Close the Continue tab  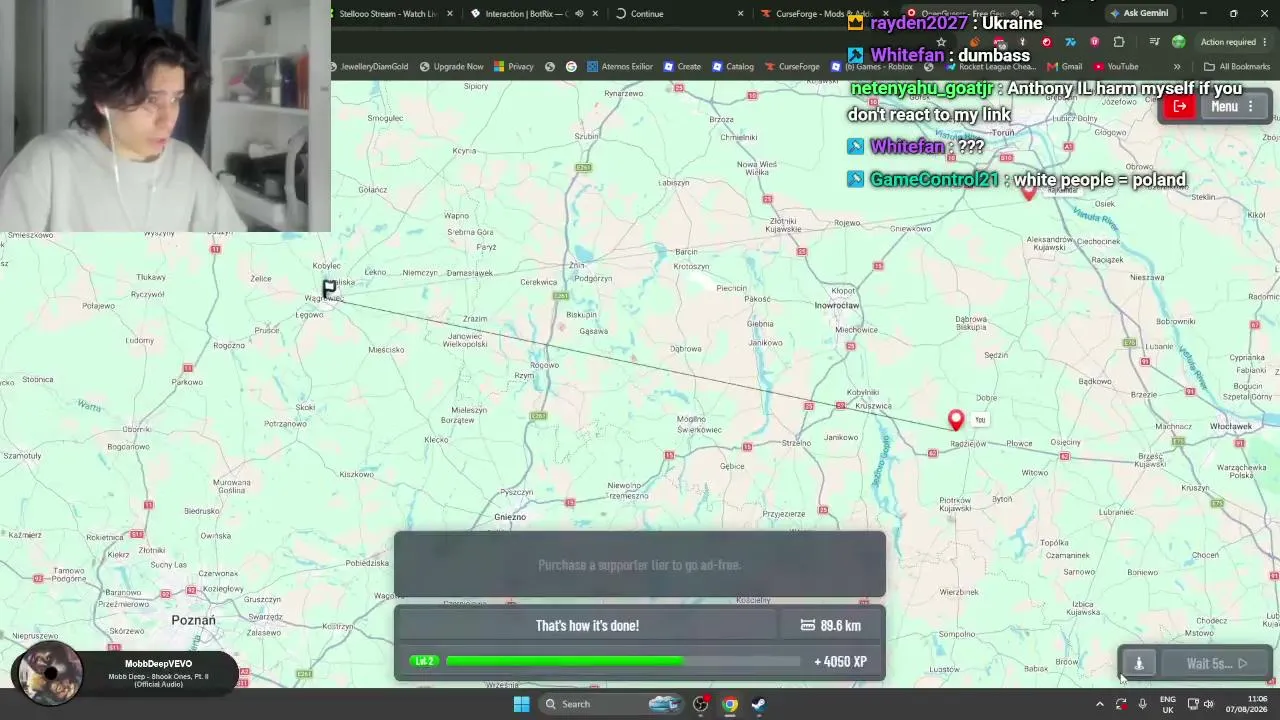(x=740, y=14)
